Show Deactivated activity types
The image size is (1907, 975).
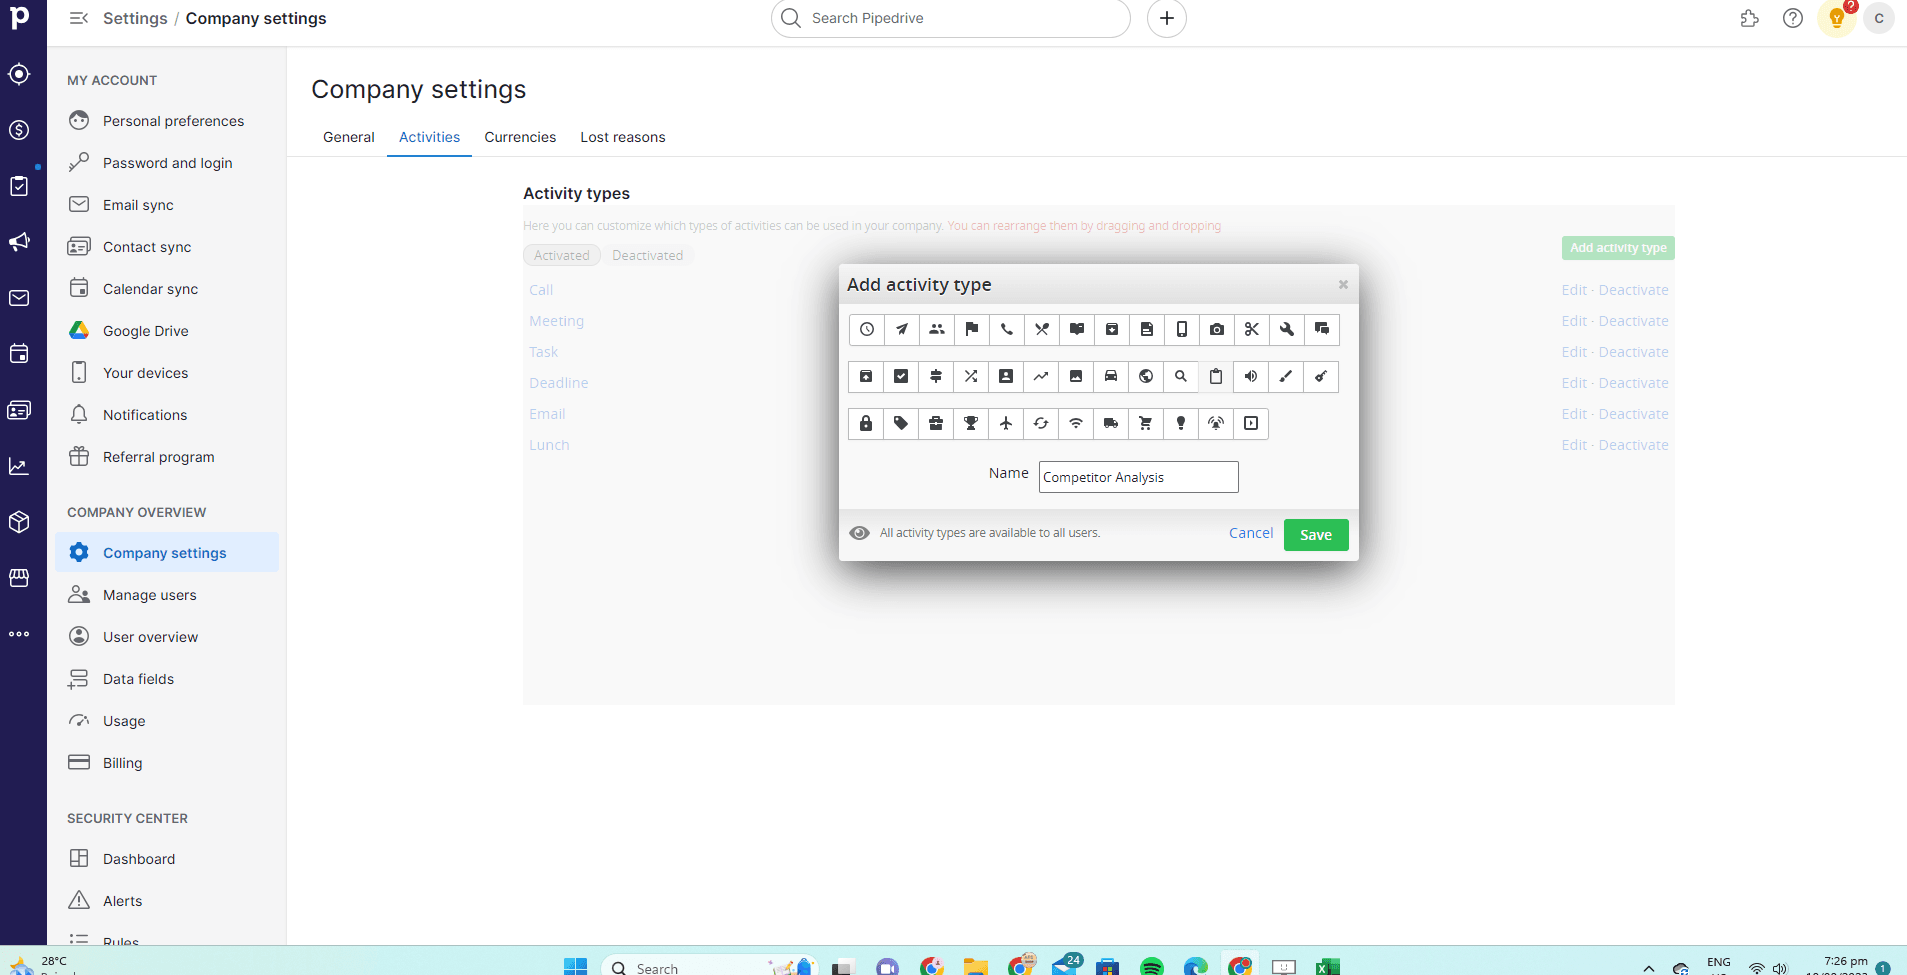coord(648,255)
